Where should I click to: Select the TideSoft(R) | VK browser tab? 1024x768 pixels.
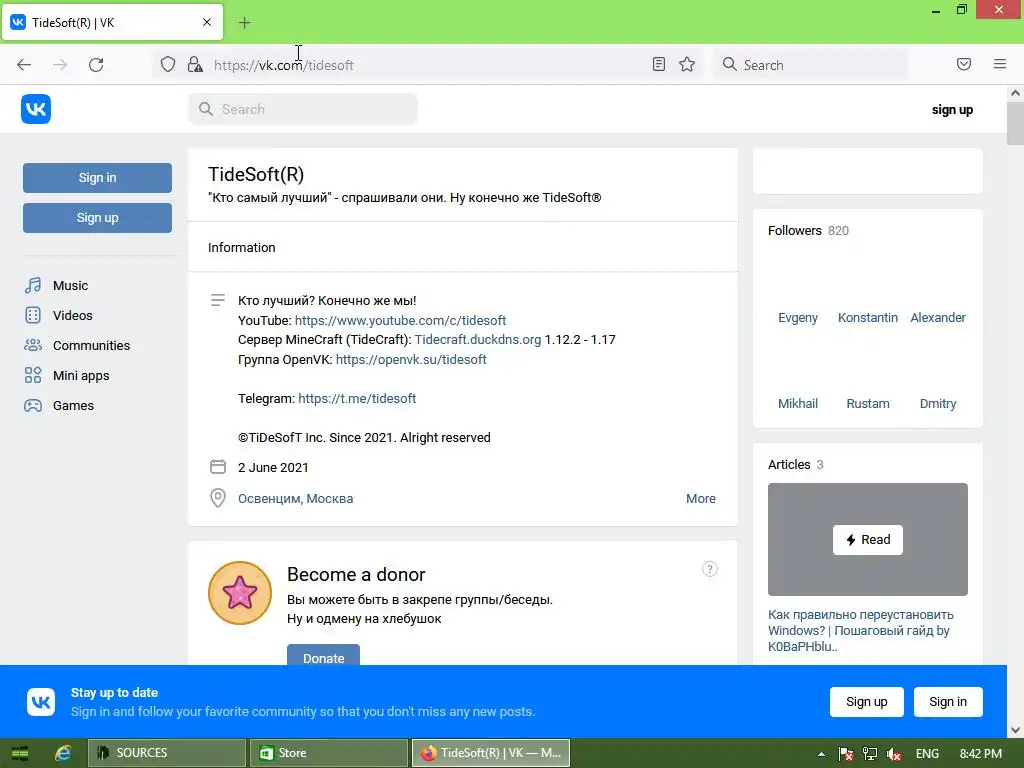tap(112, 23)
